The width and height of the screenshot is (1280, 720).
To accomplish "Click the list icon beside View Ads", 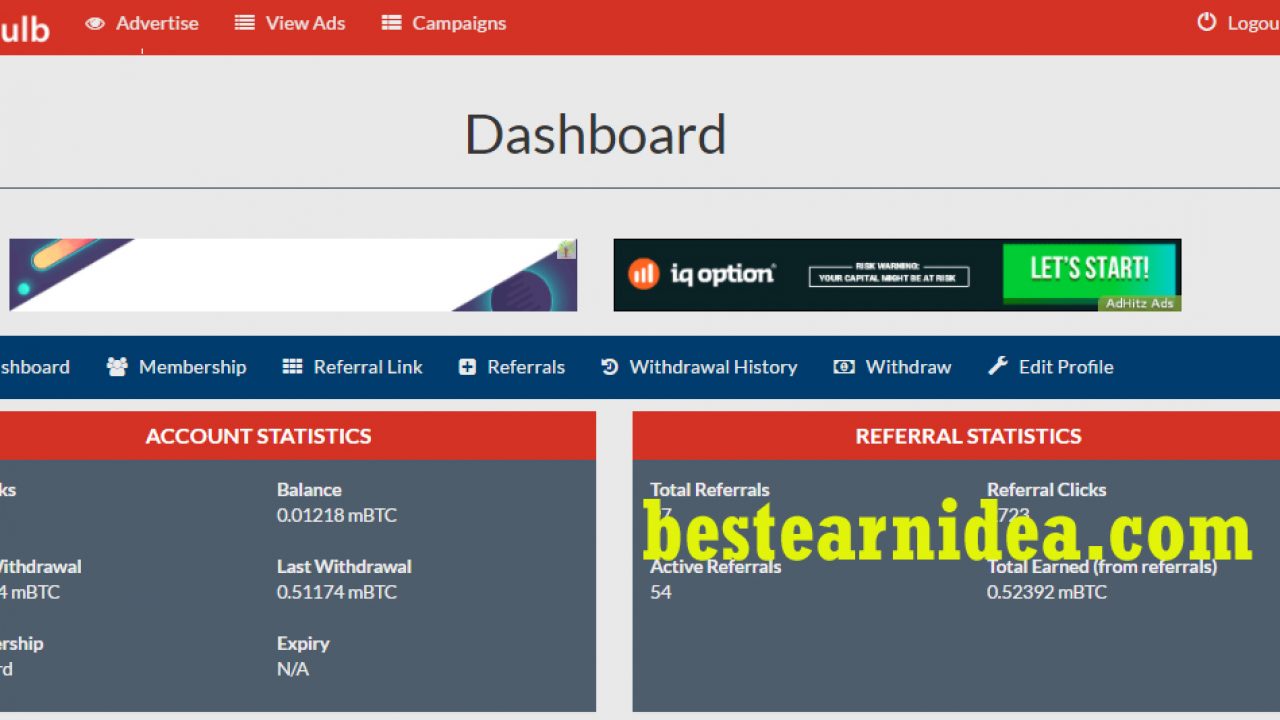I will pos(244,23).
